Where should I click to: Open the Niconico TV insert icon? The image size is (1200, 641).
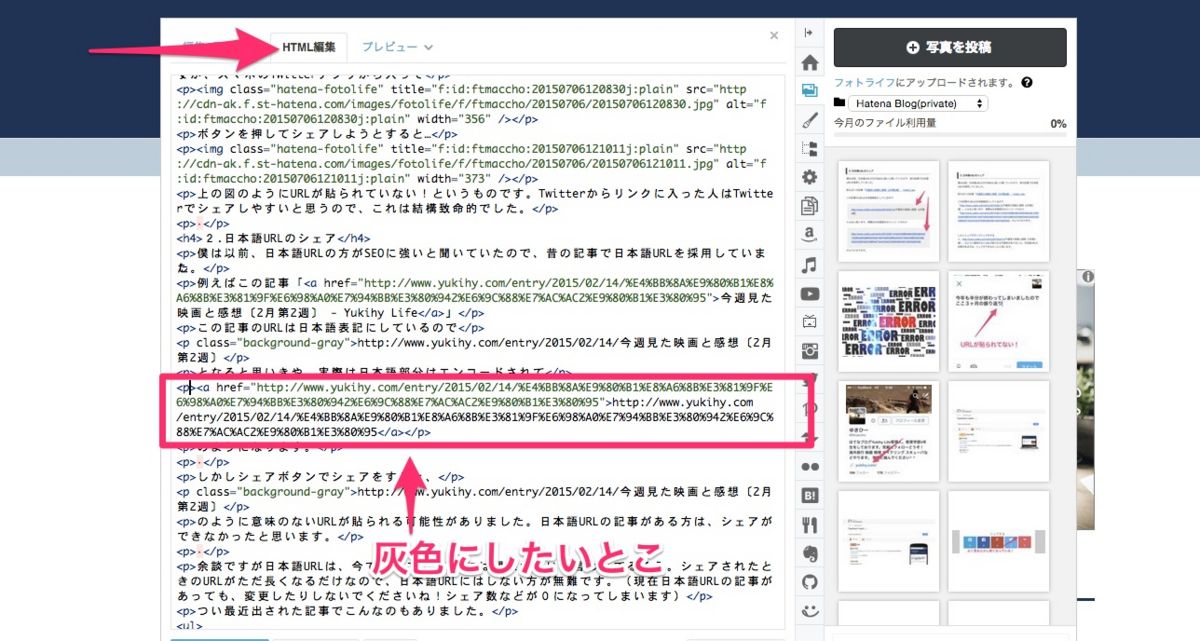(x=810, y=322)
